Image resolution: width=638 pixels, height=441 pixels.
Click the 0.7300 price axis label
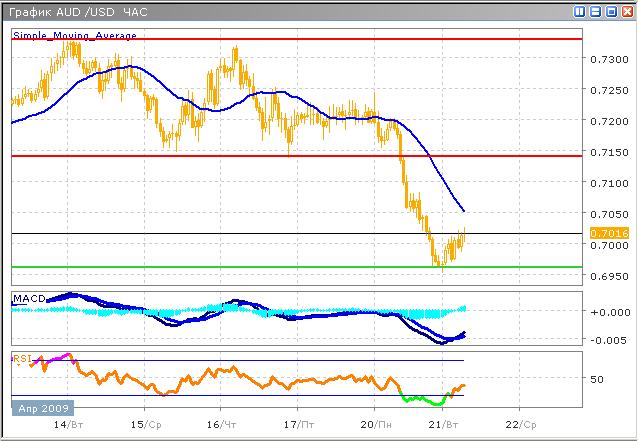pos(603,59)
